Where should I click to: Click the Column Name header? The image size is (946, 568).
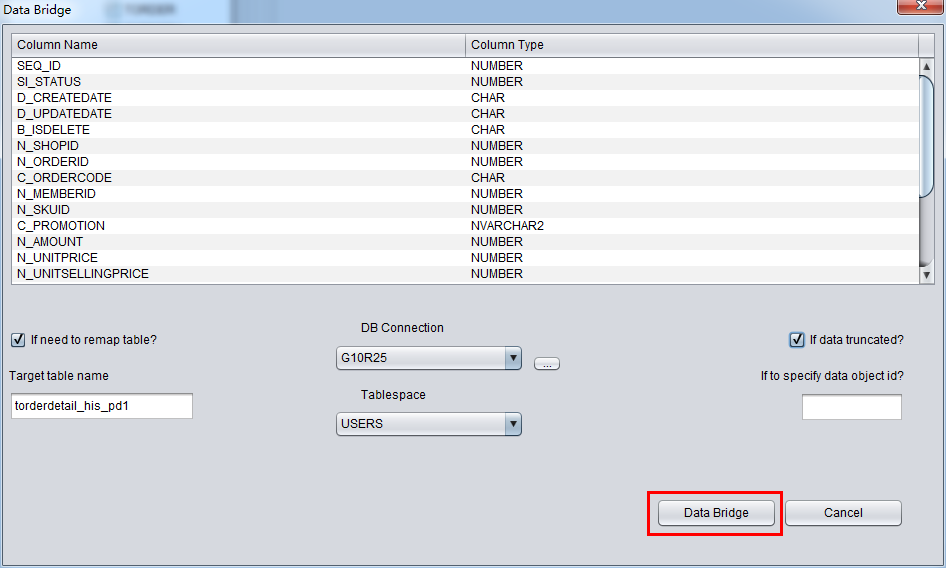click(x=238, y=45)
